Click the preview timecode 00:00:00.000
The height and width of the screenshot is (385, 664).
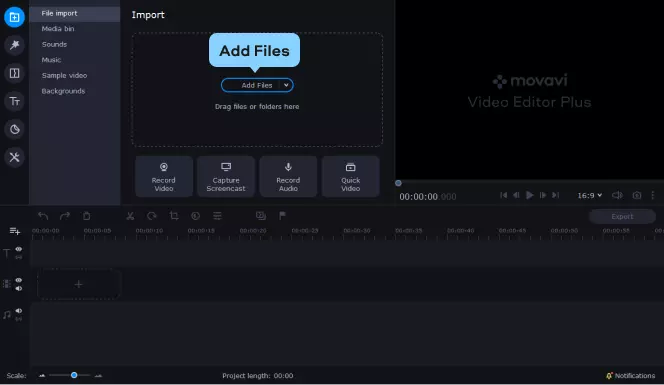[x=428, y=197]
